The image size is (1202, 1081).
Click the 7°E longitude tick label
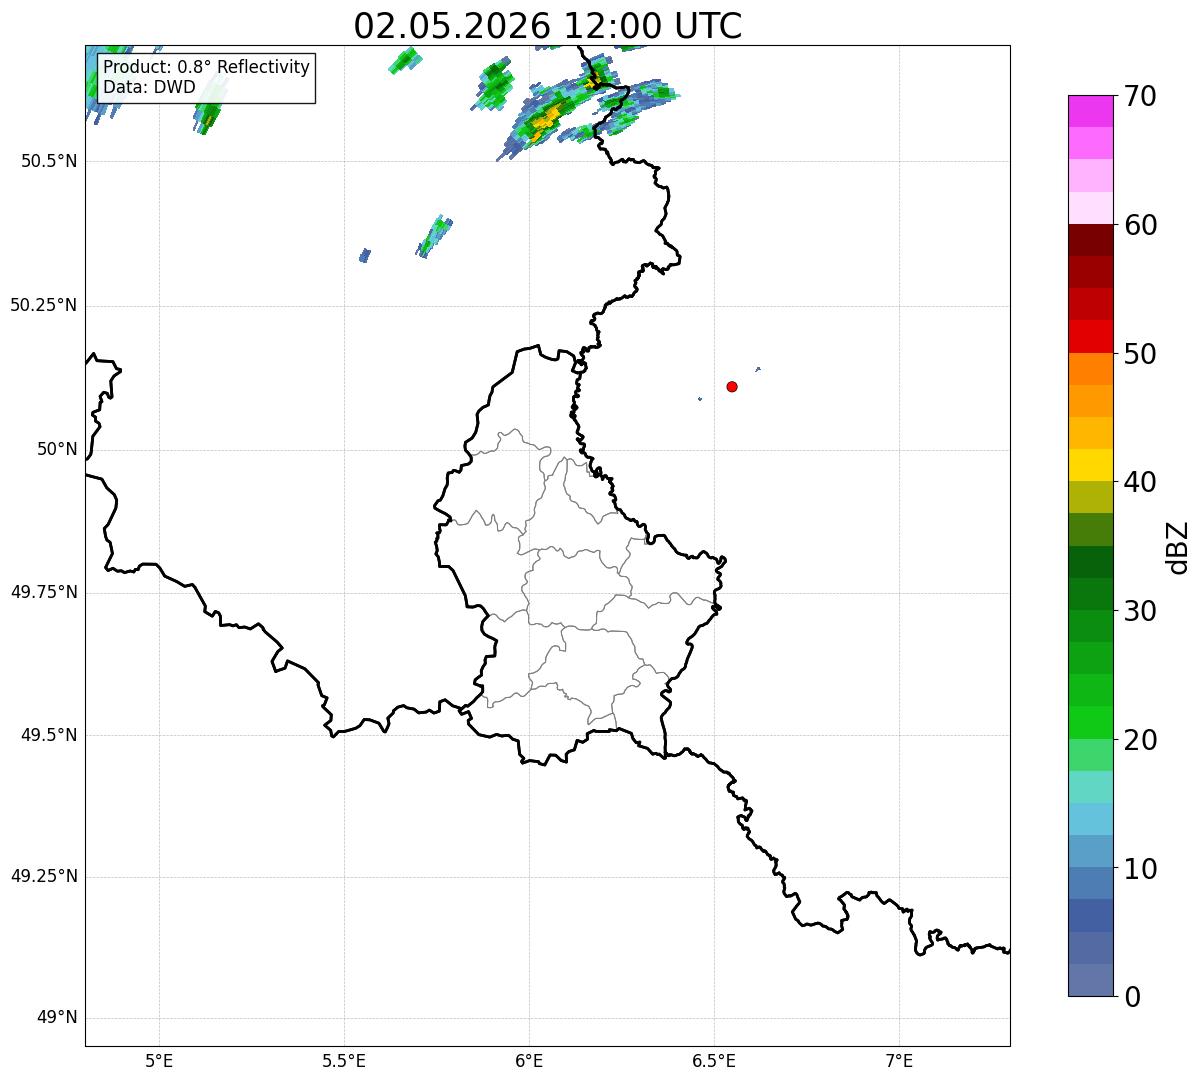point(900,1060)
